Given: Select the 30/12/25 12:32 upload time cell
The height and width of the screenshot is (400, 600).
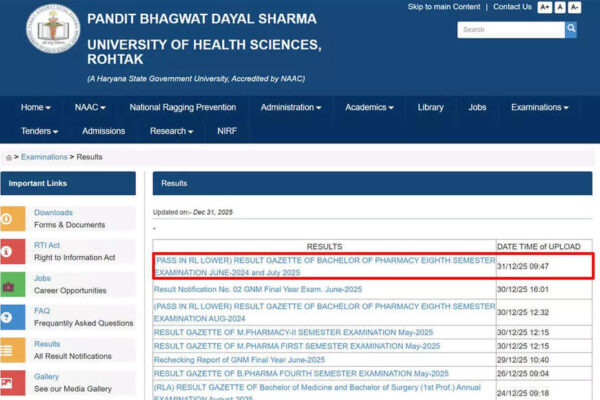Looking at the screenshot, I should [x=544, y=312].
